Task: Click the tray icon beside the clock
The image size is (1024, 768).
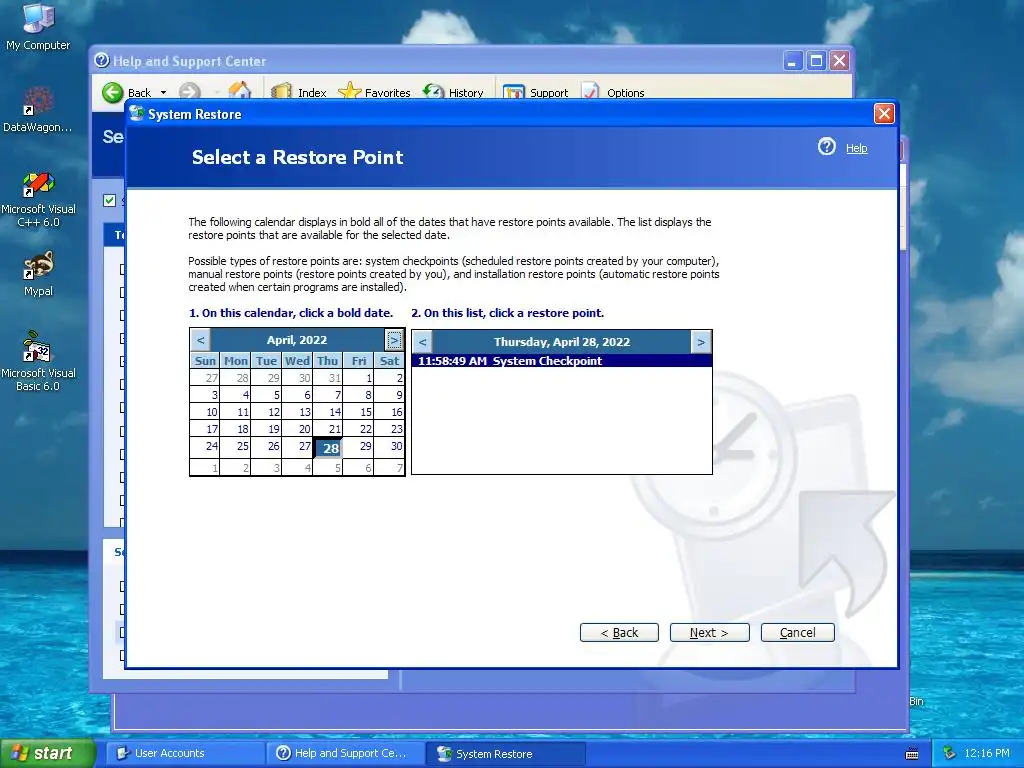Action: [950, 753]
